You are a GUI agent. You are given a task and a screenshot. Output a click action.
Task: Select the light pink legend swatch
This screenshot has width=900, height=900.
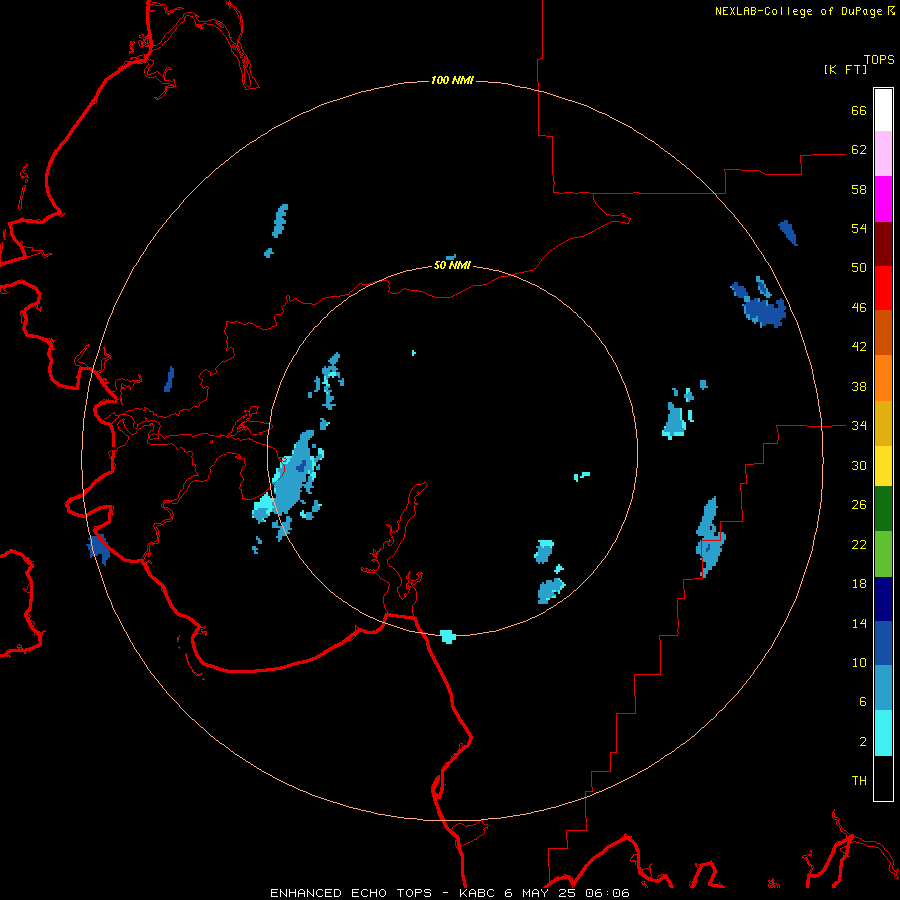[883, 154]
